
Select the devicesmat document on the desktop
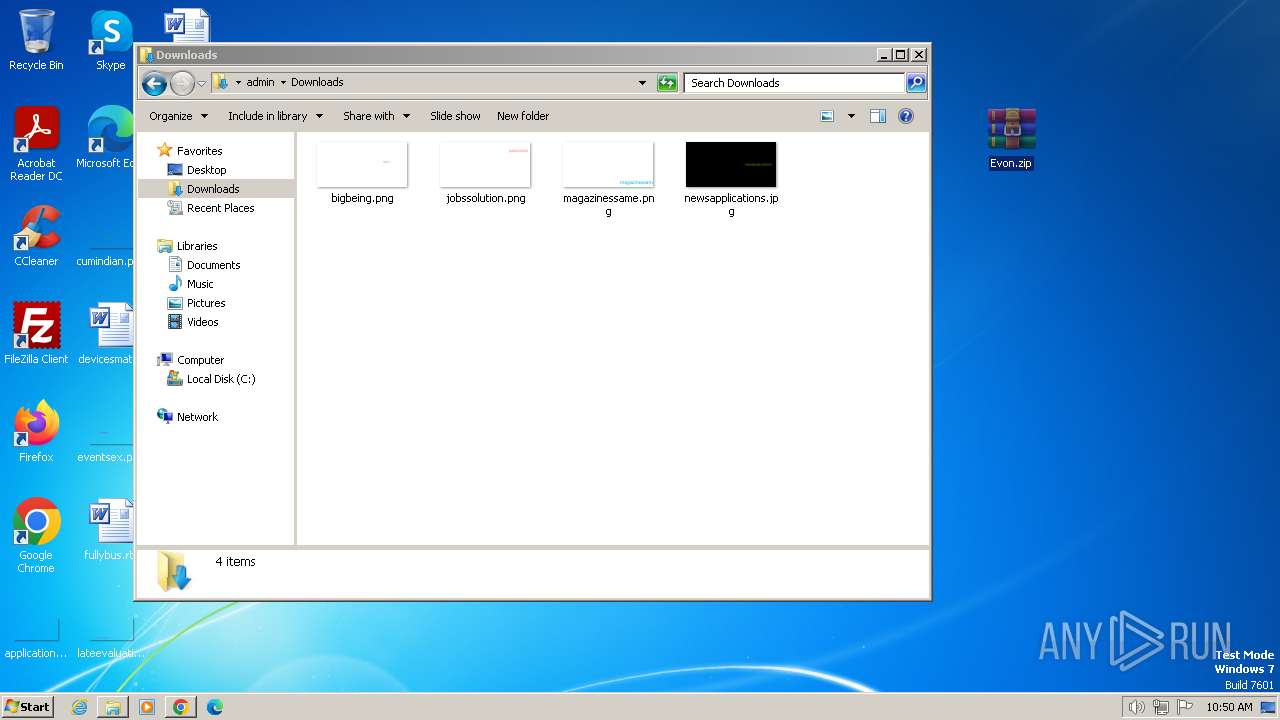coord(106,334)
